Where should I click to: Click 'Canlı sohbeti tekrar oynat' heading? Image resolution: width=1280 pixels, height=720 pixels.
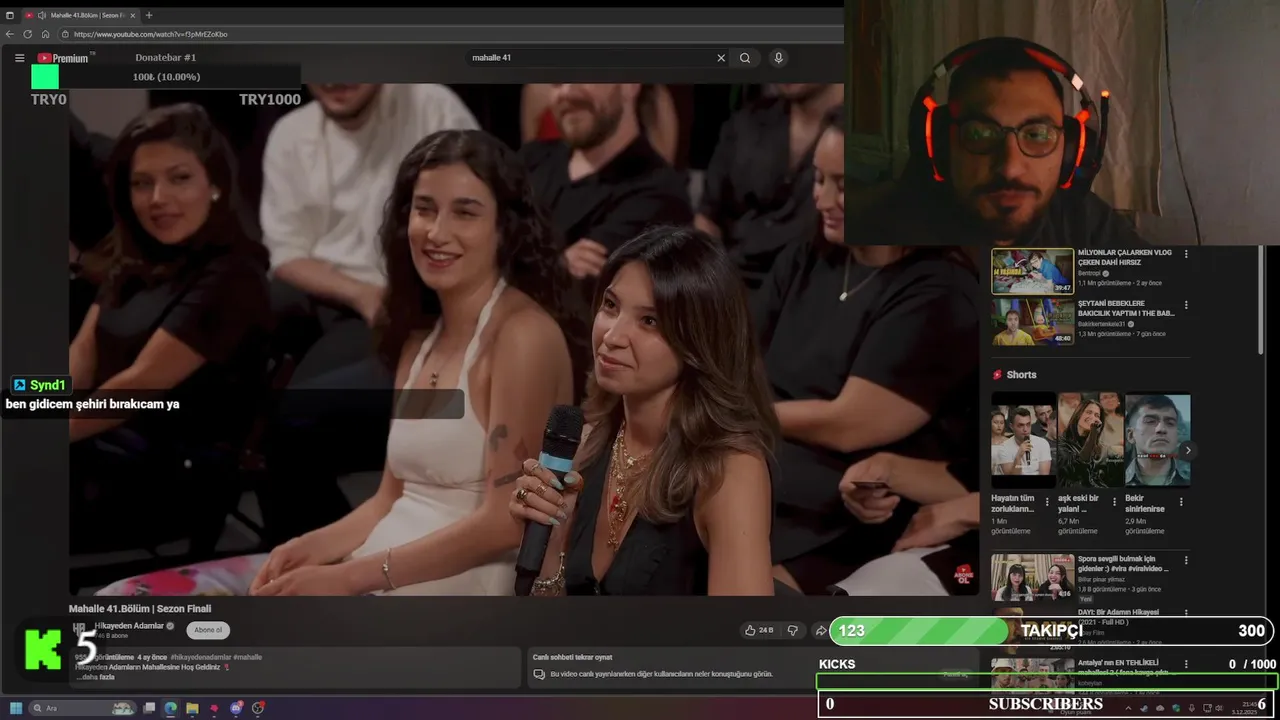click(x=572, y=657)
